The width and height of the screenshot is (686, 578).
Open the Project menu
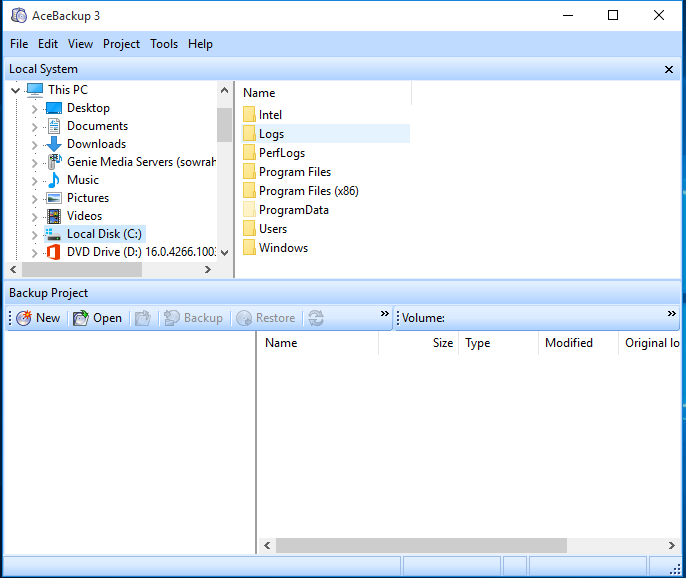(x=122, y=44)
